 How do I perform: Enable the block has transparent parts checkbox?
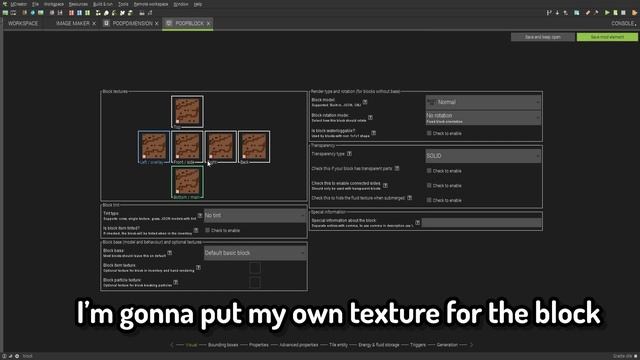429,171
